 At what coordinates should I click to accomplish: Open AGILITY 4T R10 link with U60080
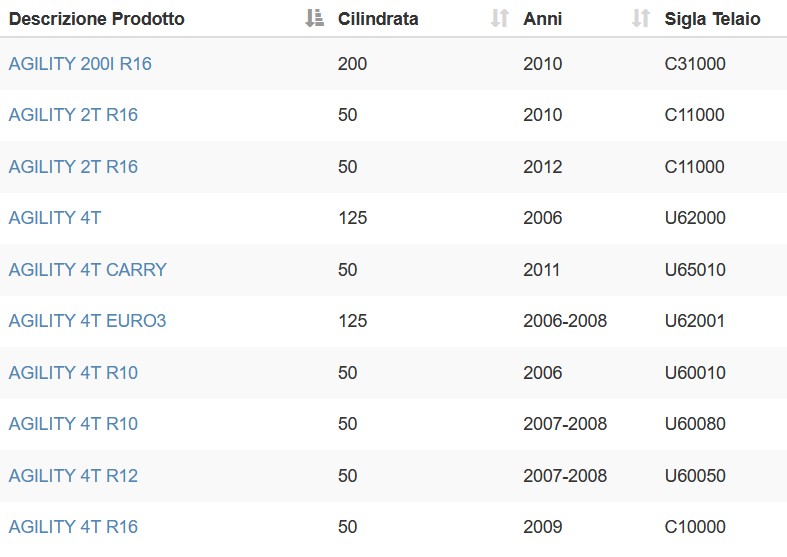click(x=73, y=424)
